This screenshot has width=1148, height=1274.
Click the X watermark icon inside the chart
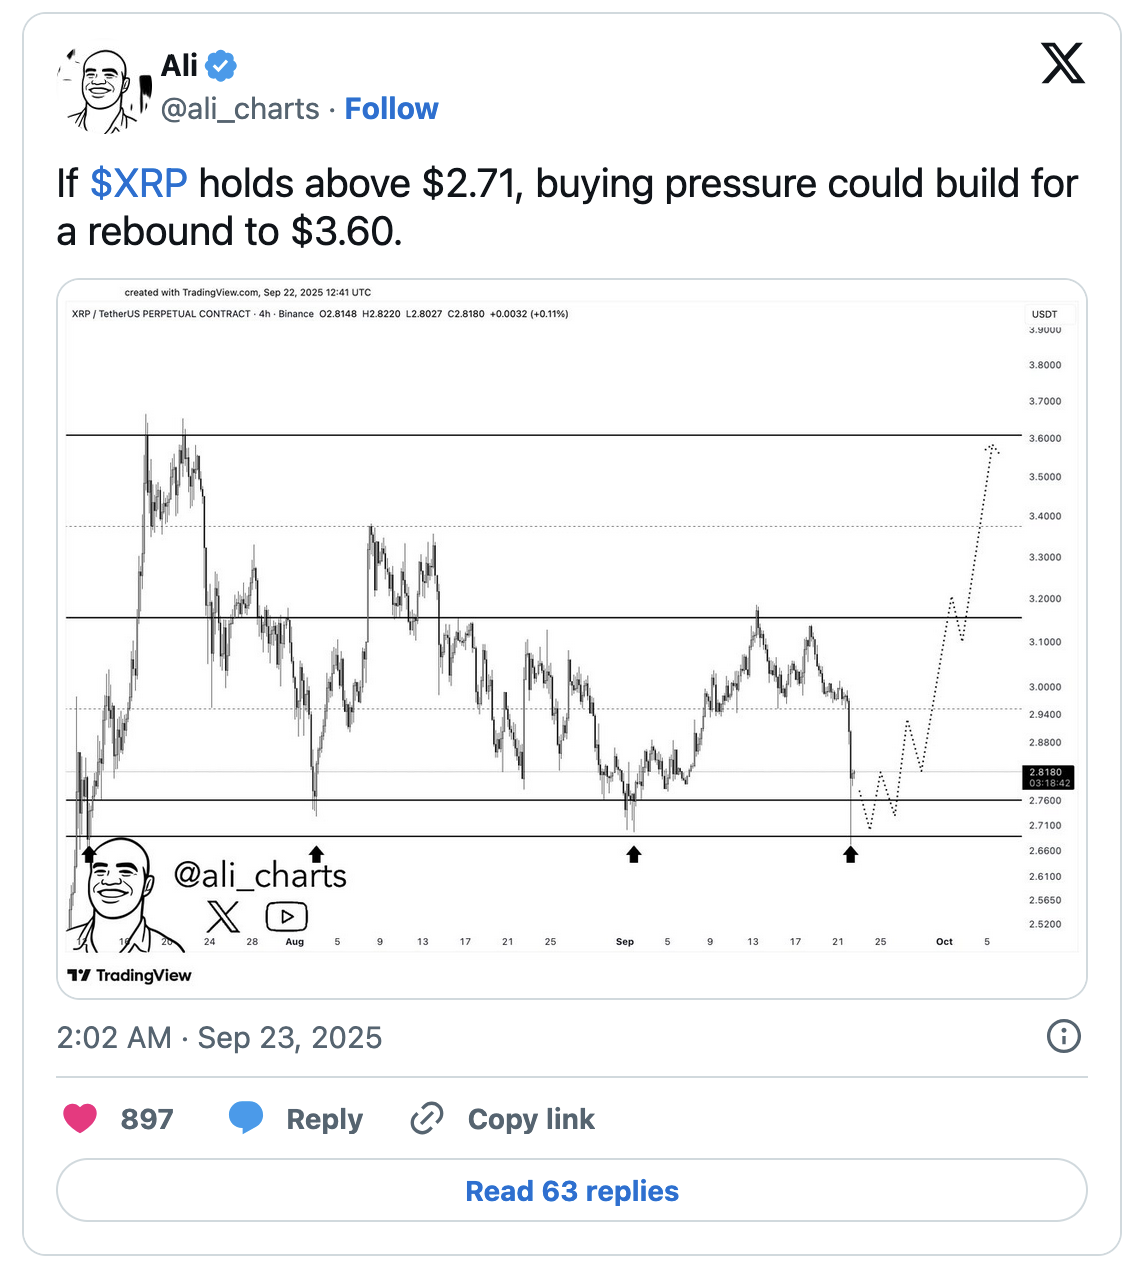click(x=224, y=915)
